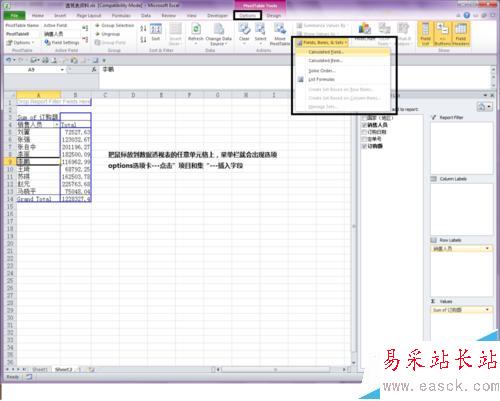500x401 pixels.
Task: Toggle the Field Headers show button
Action: click(461, 34)
